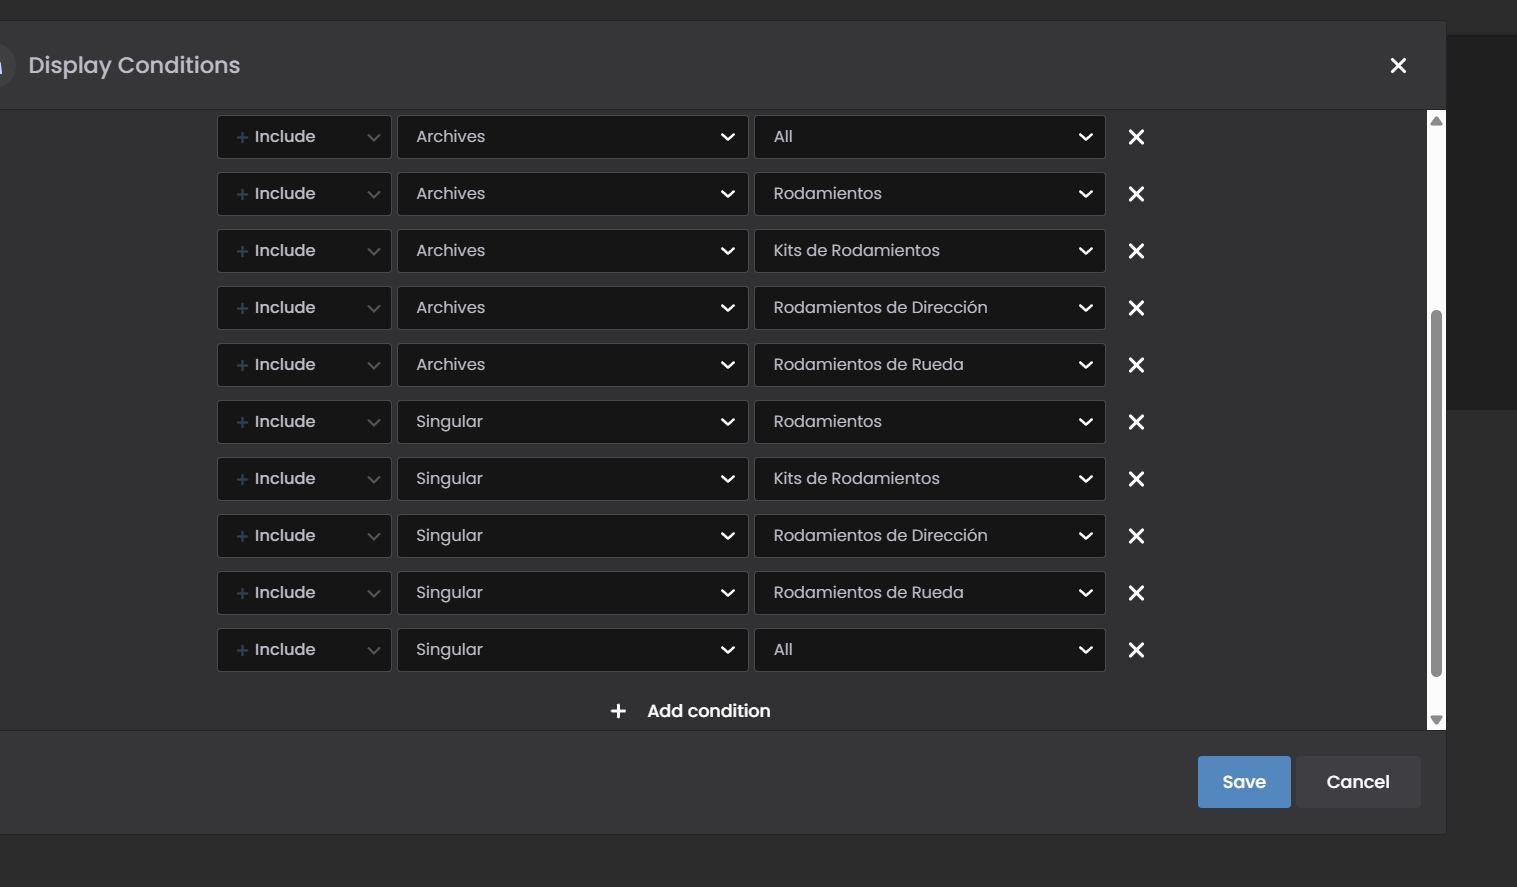Delete the Archives Rodamientos de Dirección row

[x=1136, y=308]
